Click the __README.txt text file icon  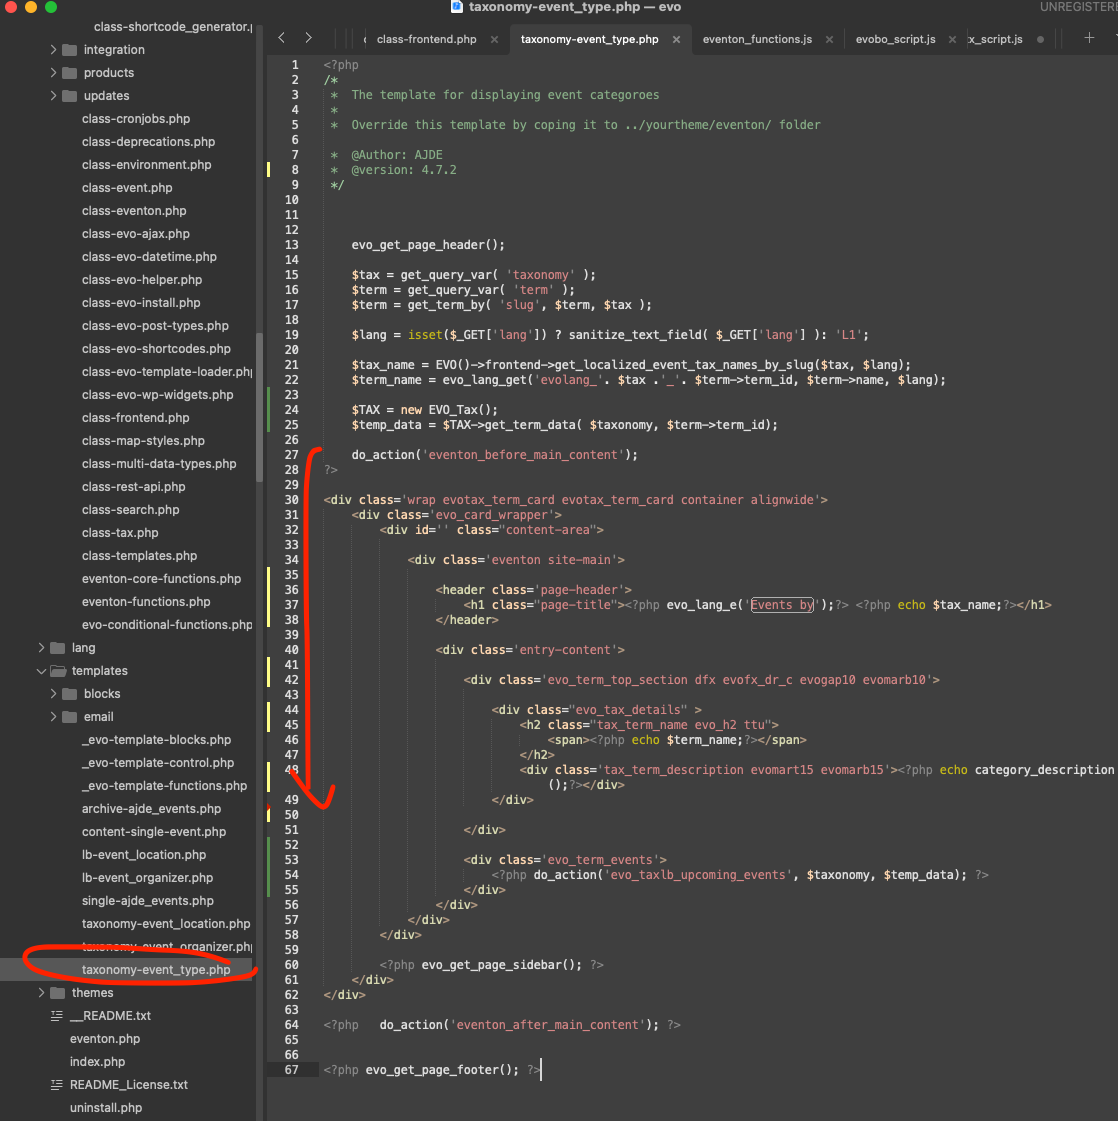coord(56,1016)
